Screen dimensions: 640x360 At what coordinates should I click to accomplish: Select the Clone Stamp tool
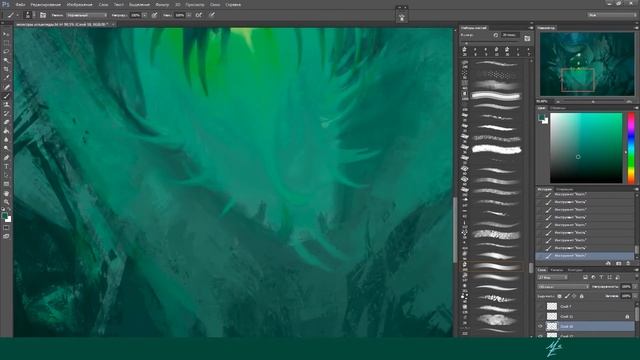[x=6, y=104]
